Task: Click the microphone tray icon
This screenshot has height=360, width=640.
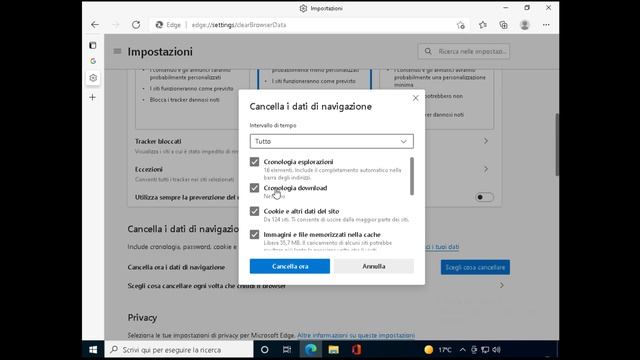Action: 474,350
